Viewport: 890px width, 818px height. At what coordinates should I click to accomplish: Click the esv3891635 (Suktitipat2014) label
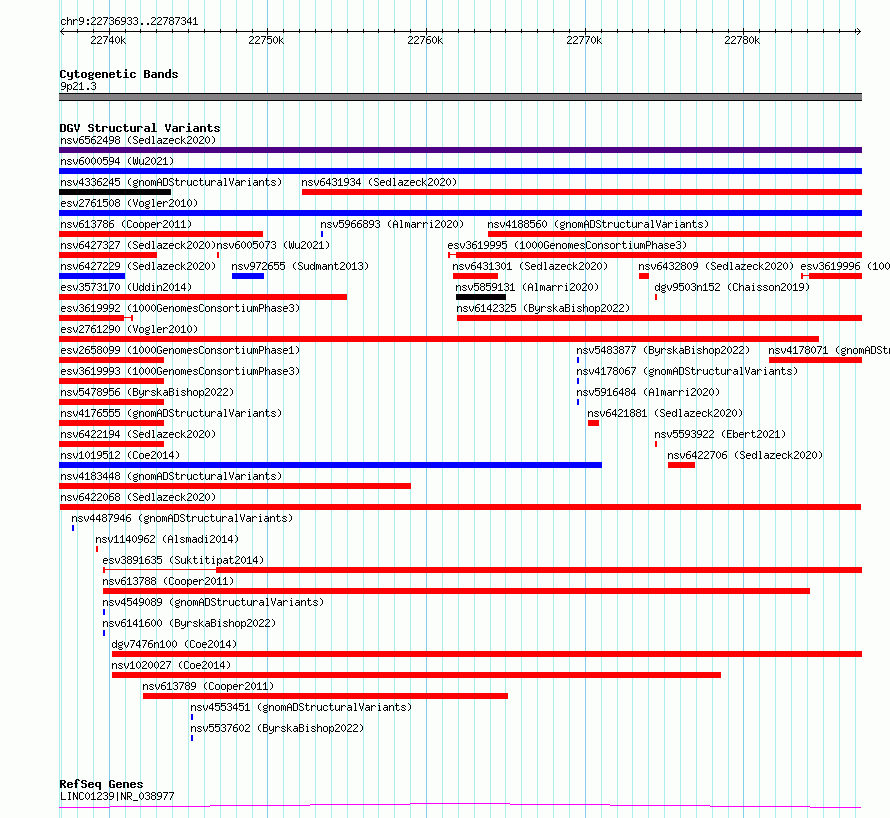pos(183,560)
